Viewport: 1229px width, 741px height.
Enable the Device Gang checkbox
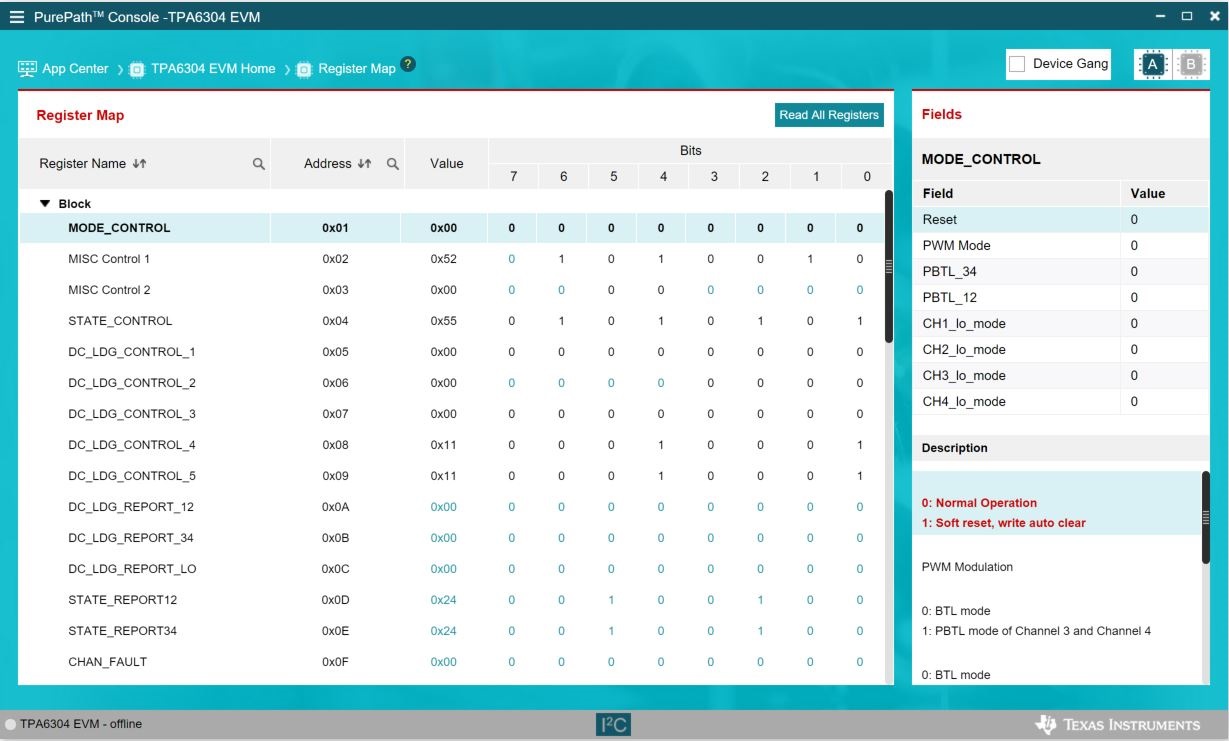click(x=1017, y=64)
